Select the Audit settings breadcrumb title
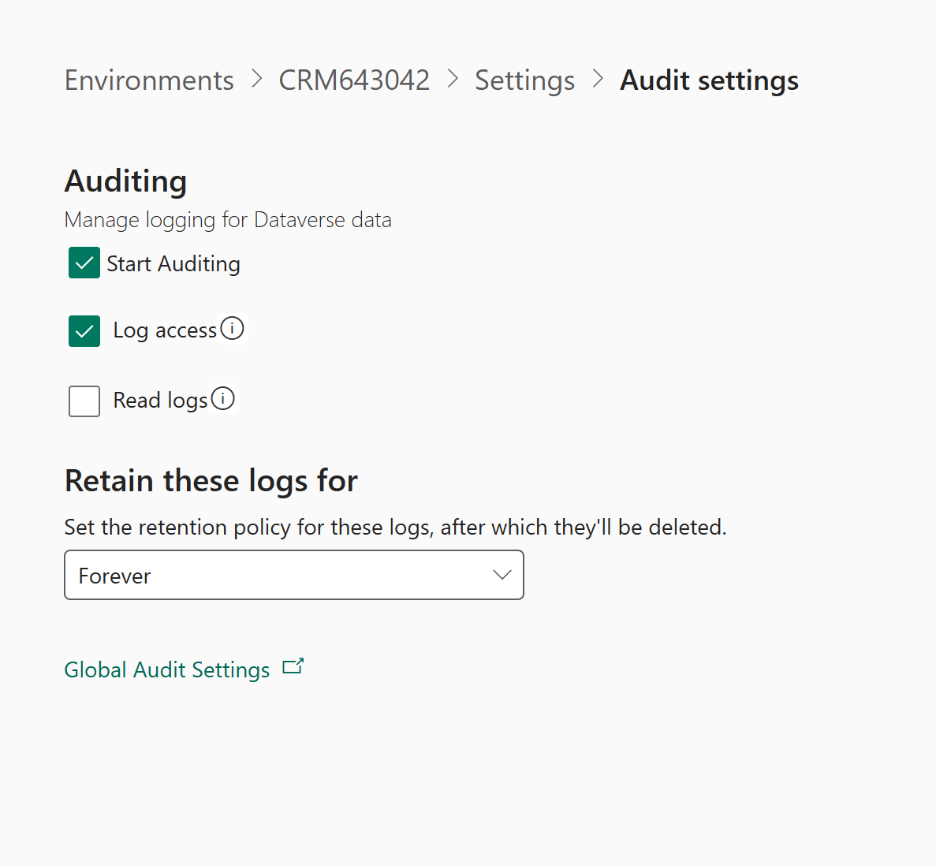The image size is (936, 867). point(709,80)
